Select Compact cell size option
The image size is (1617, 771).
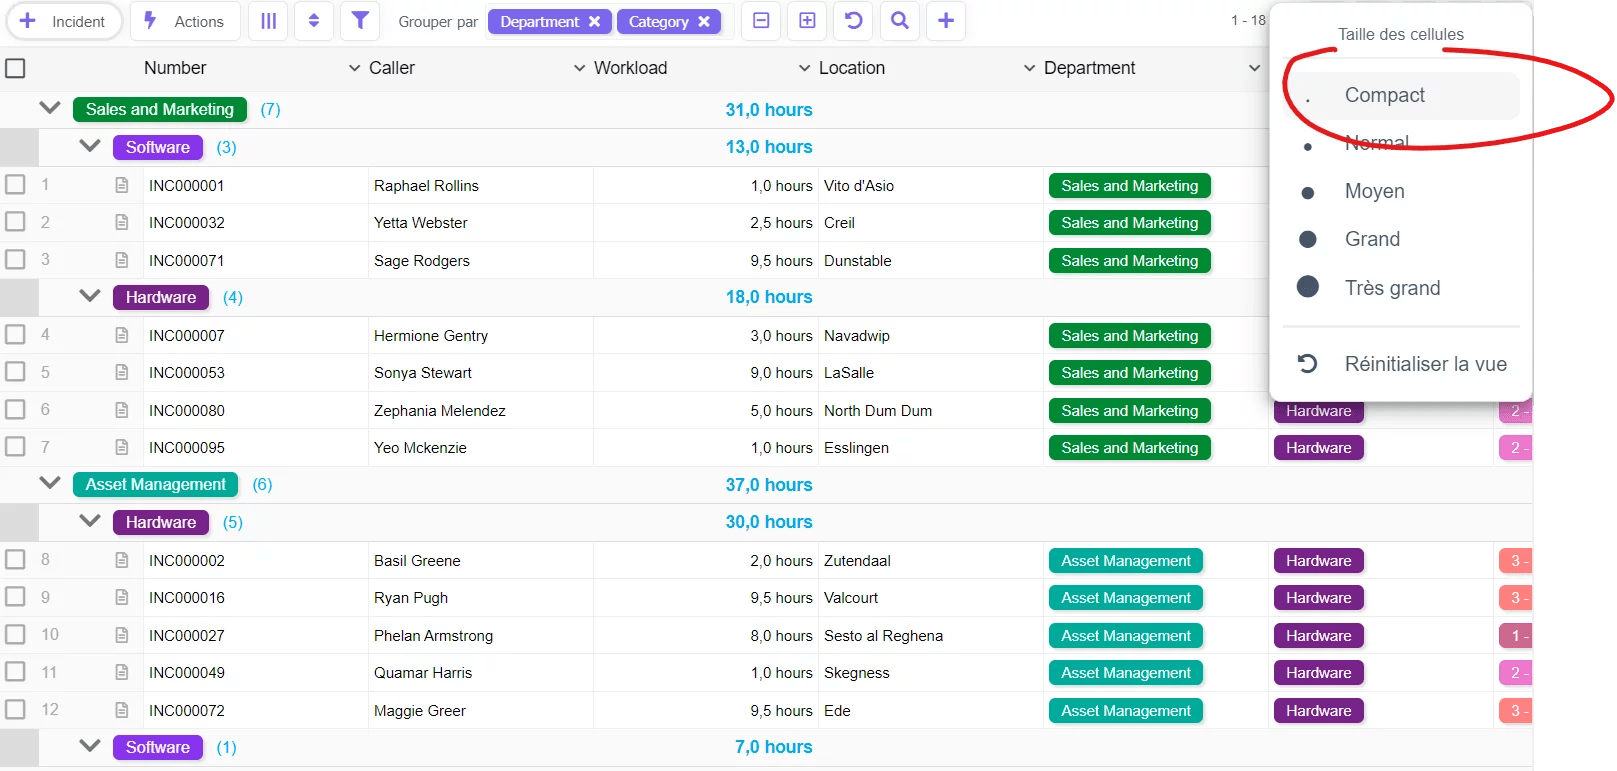1384,95
